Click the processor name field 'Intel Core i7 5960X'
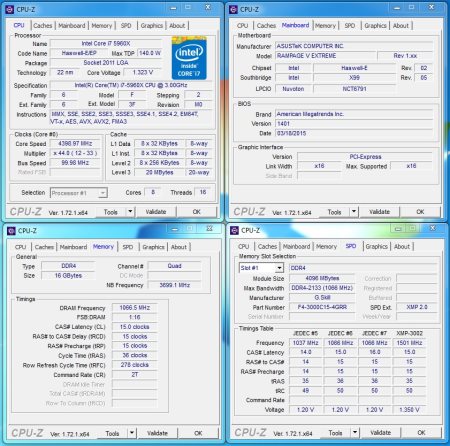 click(106, 44)
